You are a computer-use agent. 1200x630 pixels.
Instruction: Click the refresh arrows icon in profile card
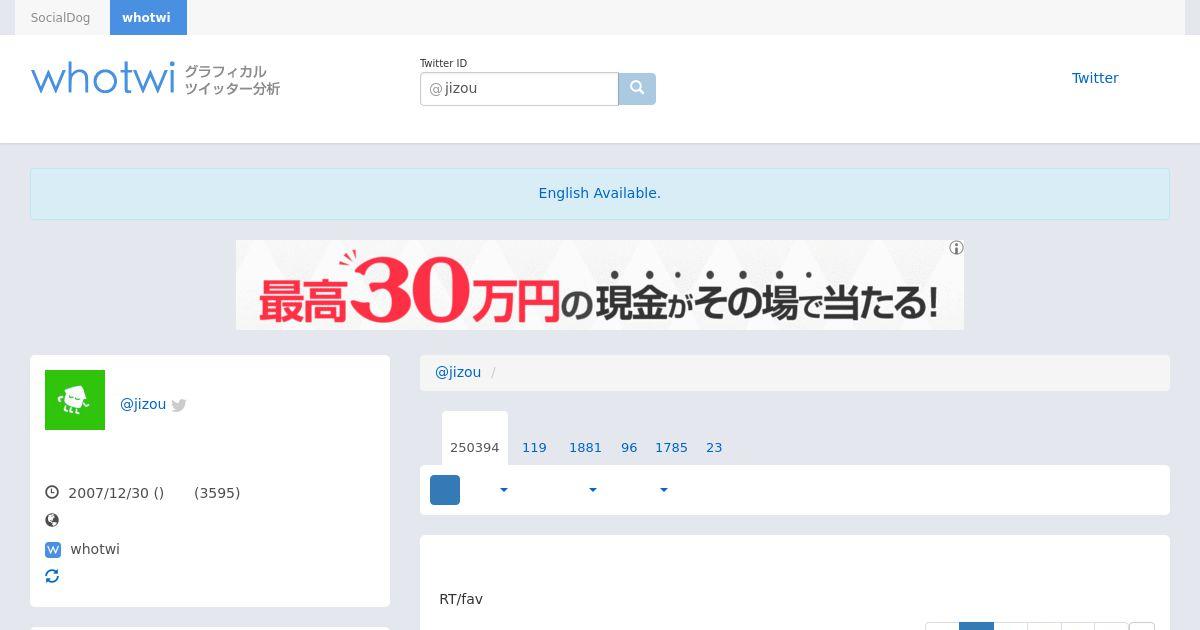click(x=52, y=576)
